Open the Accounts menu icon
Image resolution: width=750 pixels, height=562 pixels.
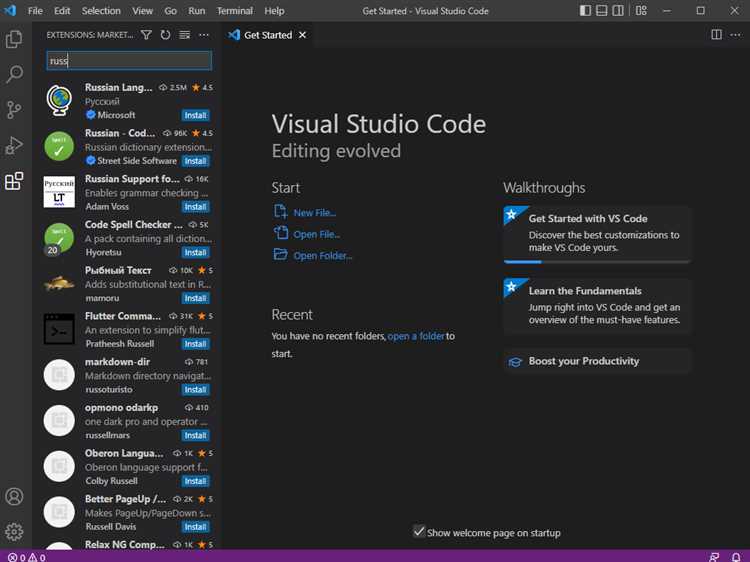14,496
